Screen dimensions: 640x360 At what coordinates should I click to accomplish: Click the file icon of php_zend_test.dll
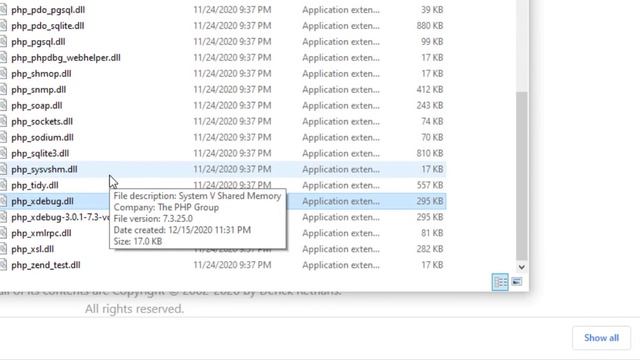point(3,264)
